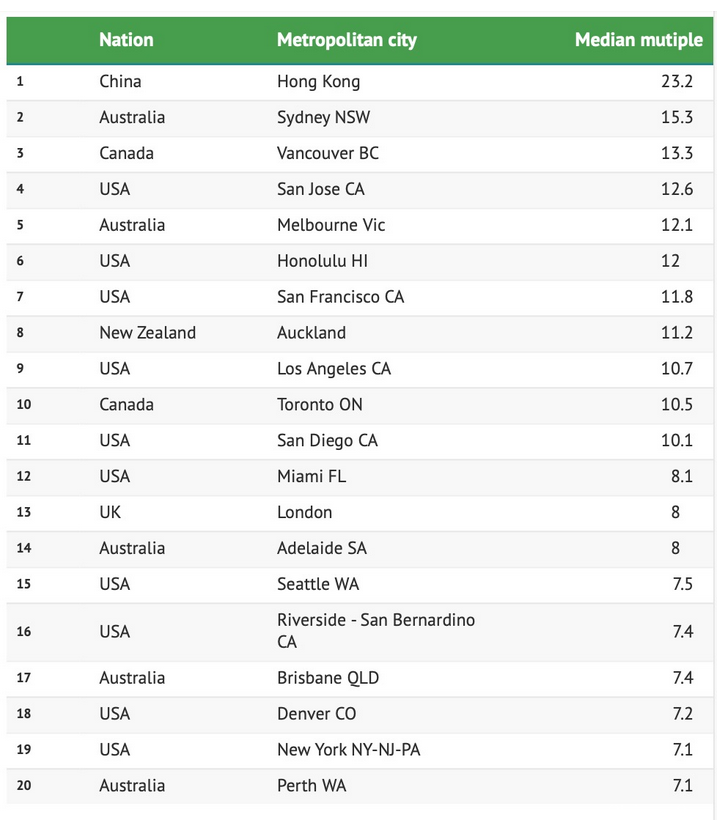The height and width of the screenshot is (826, 718).
Task: Click Los Angeles CA entry
Action: point(334,369)
